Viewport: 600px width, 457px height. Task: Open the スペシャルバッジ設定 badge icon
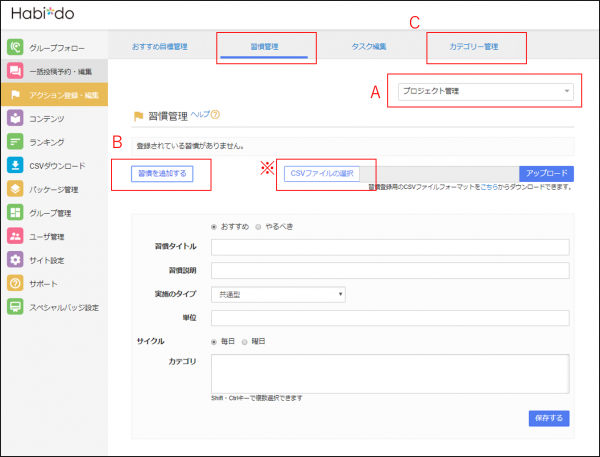click(x=15, y=307)
